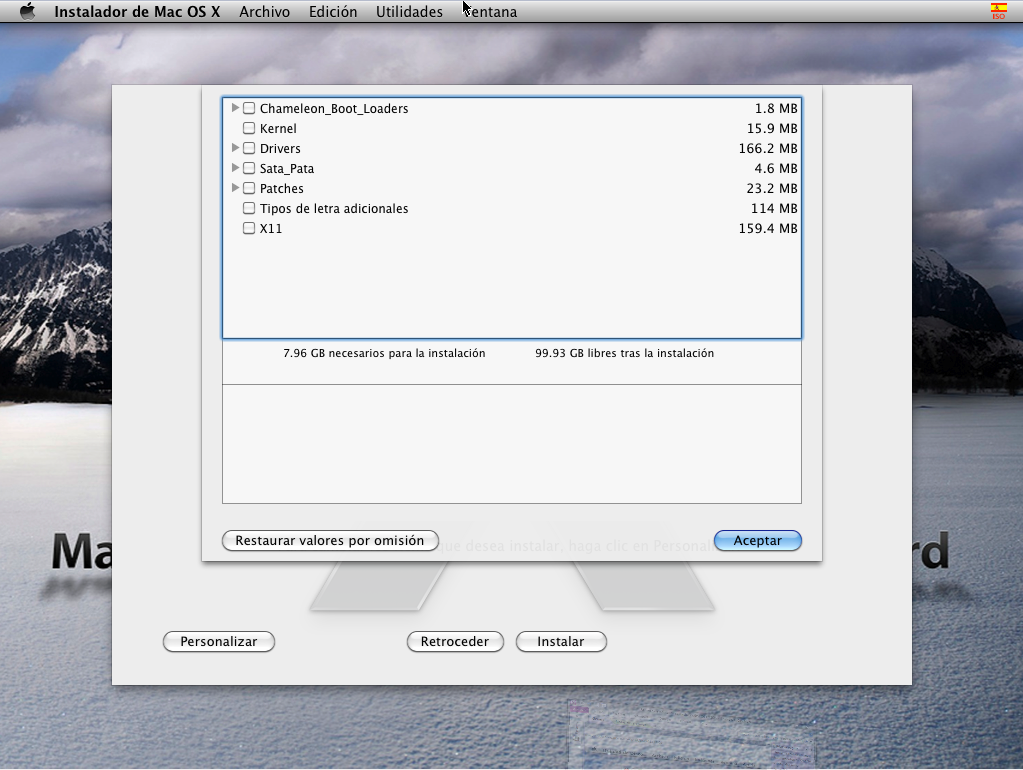Select the Patches row label
This screenshot has height=770, width=1023.
pos(282,189)
